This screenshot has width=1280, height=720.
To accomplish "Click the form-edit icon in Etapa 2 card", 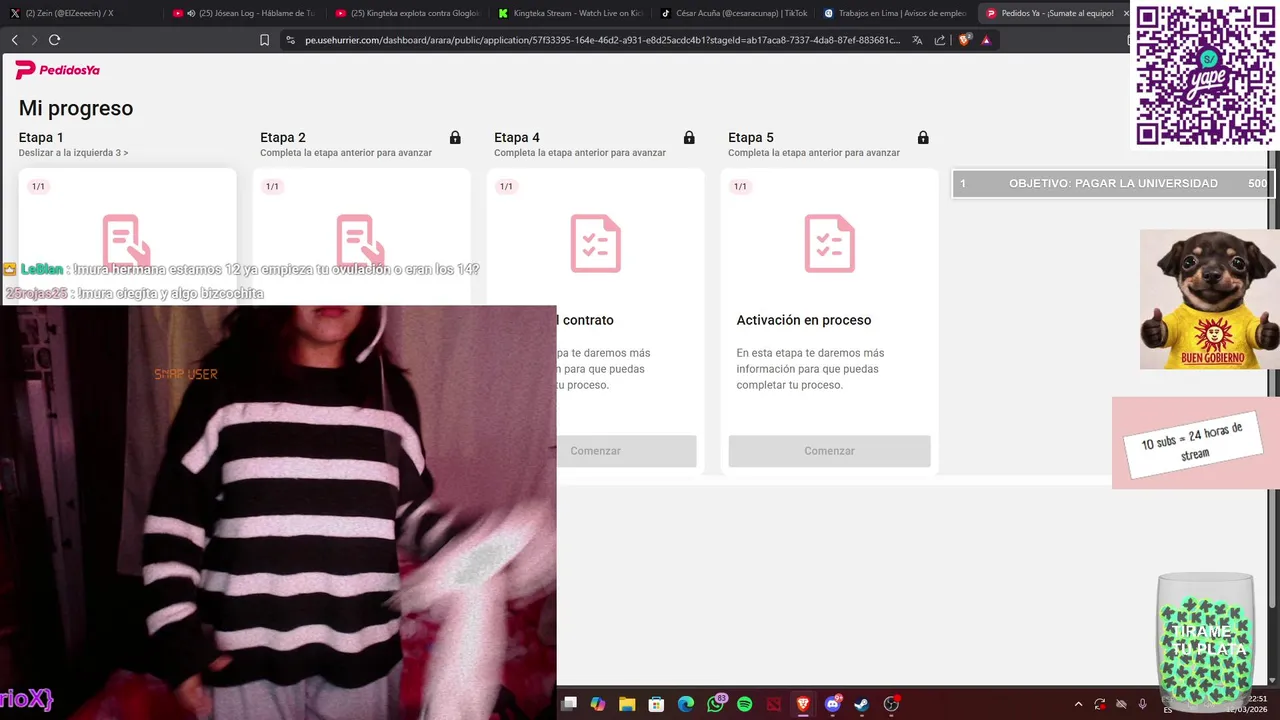I will click(x=361, y=243).
